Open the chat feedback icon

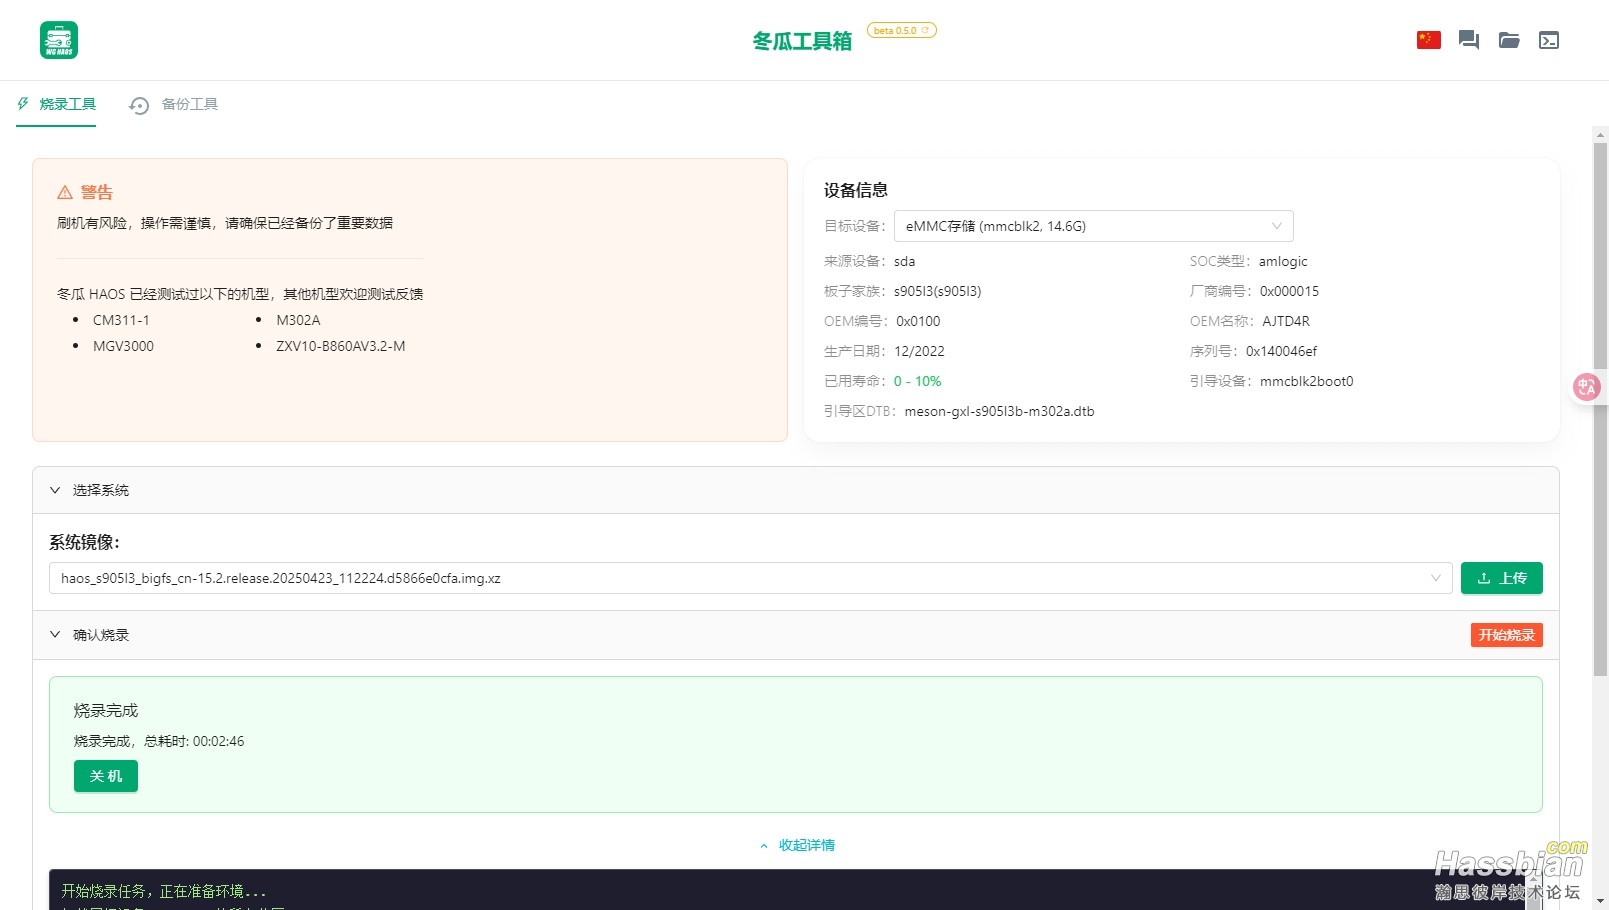(1469, 40)
